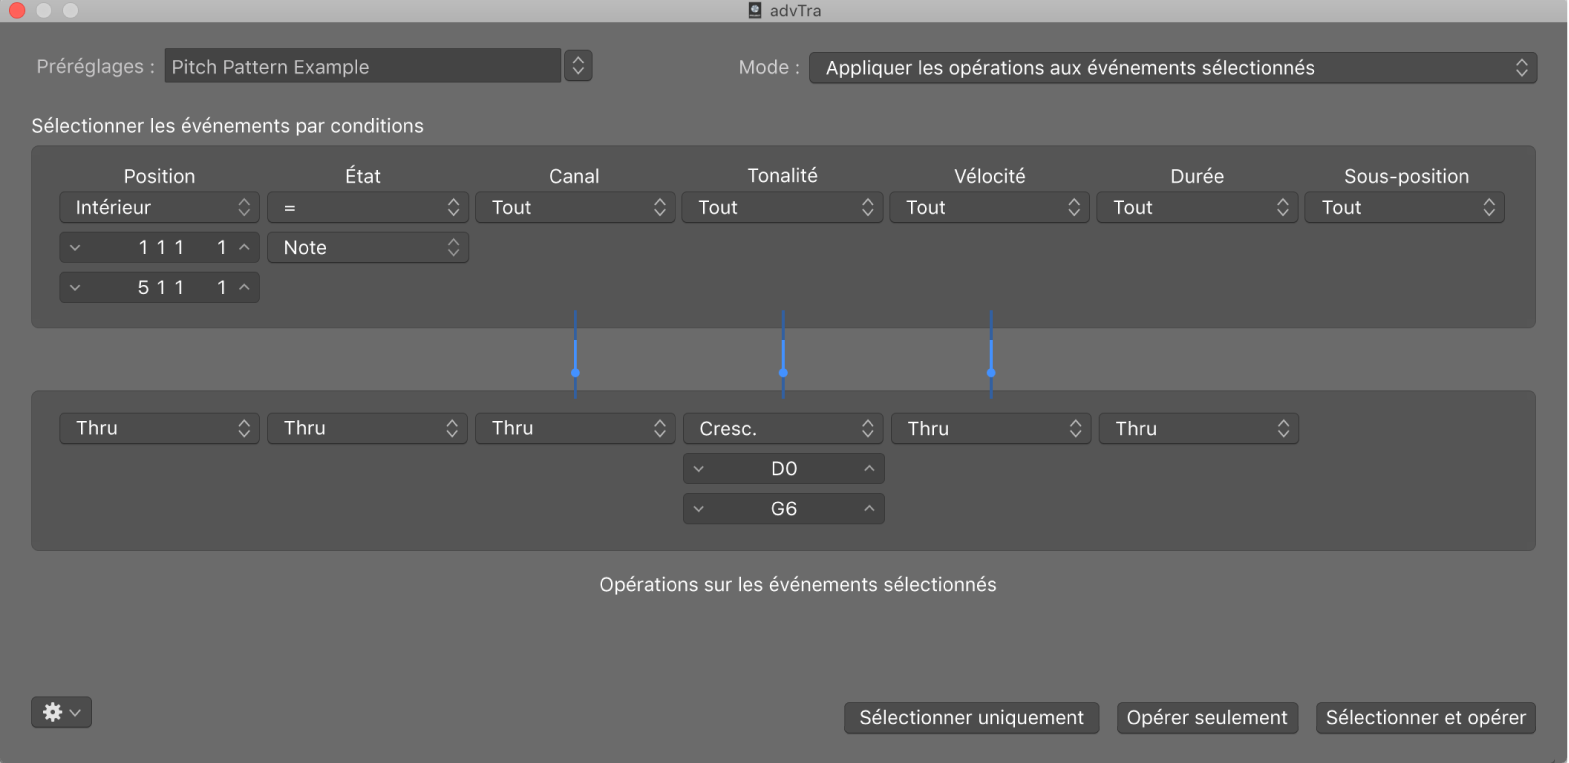The height and width of the screenshot is (763, 1569).
Task: Close the advTra window
Action: pyautogui.click(x=17, y=10)
